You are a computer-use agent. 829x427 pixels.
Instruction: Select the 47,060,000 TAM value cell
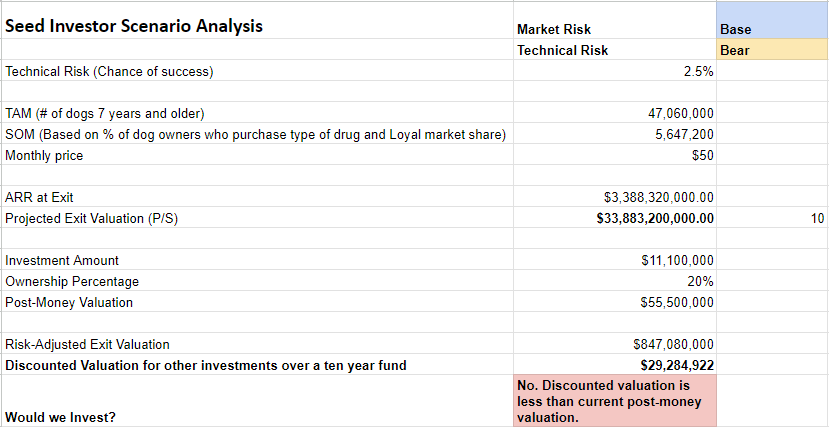coord(615,113)
